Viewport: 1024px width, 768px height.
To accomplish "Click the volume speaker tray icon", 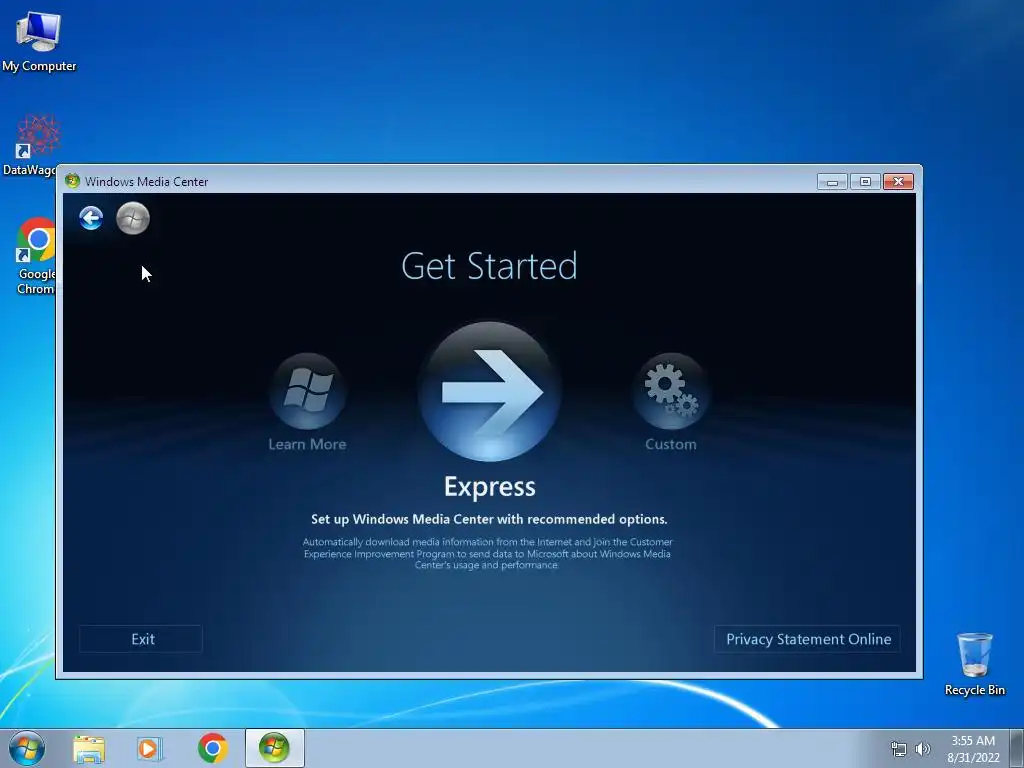I will tap(923, 749).
